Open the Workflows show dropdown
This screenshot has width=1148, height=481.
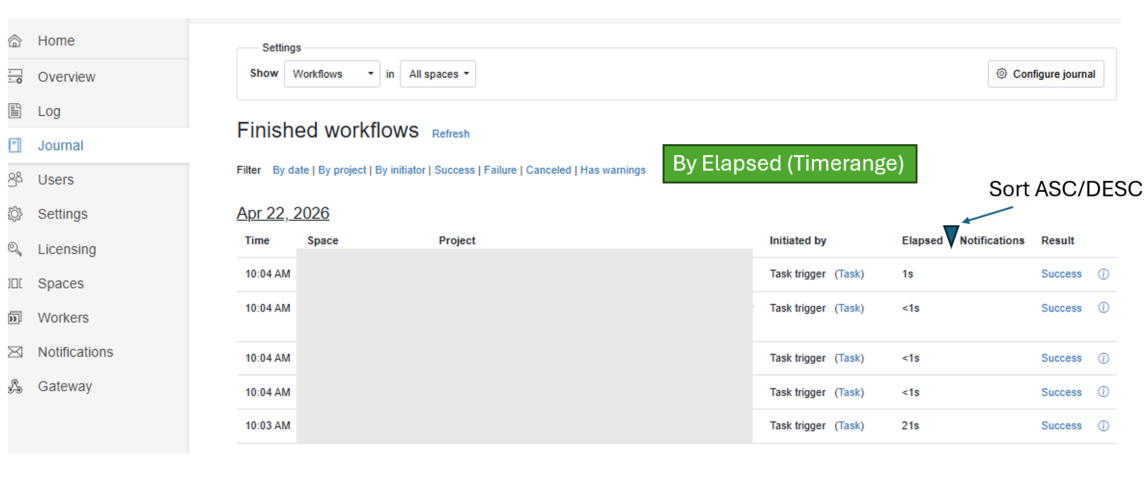331,74
